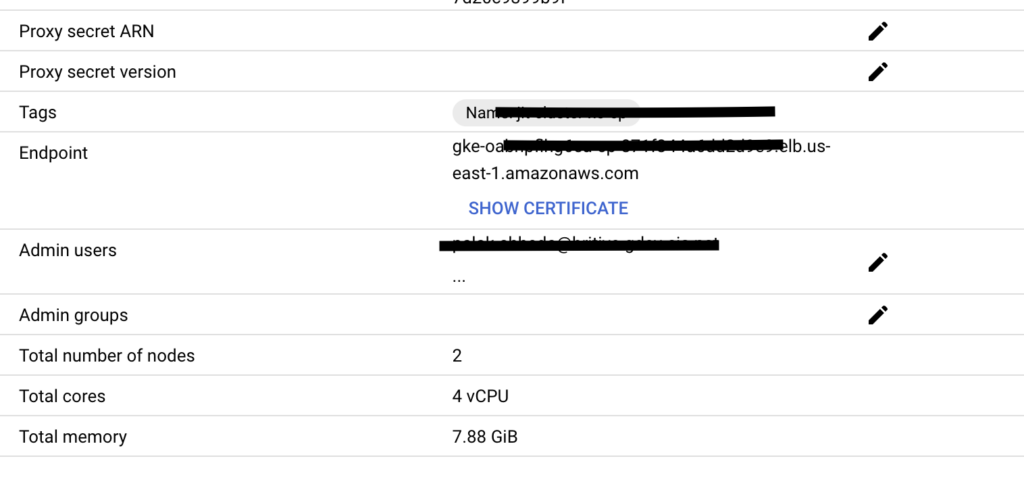Click the Total number of nodes label
The image size is (1024, 492).
(106, 355)
